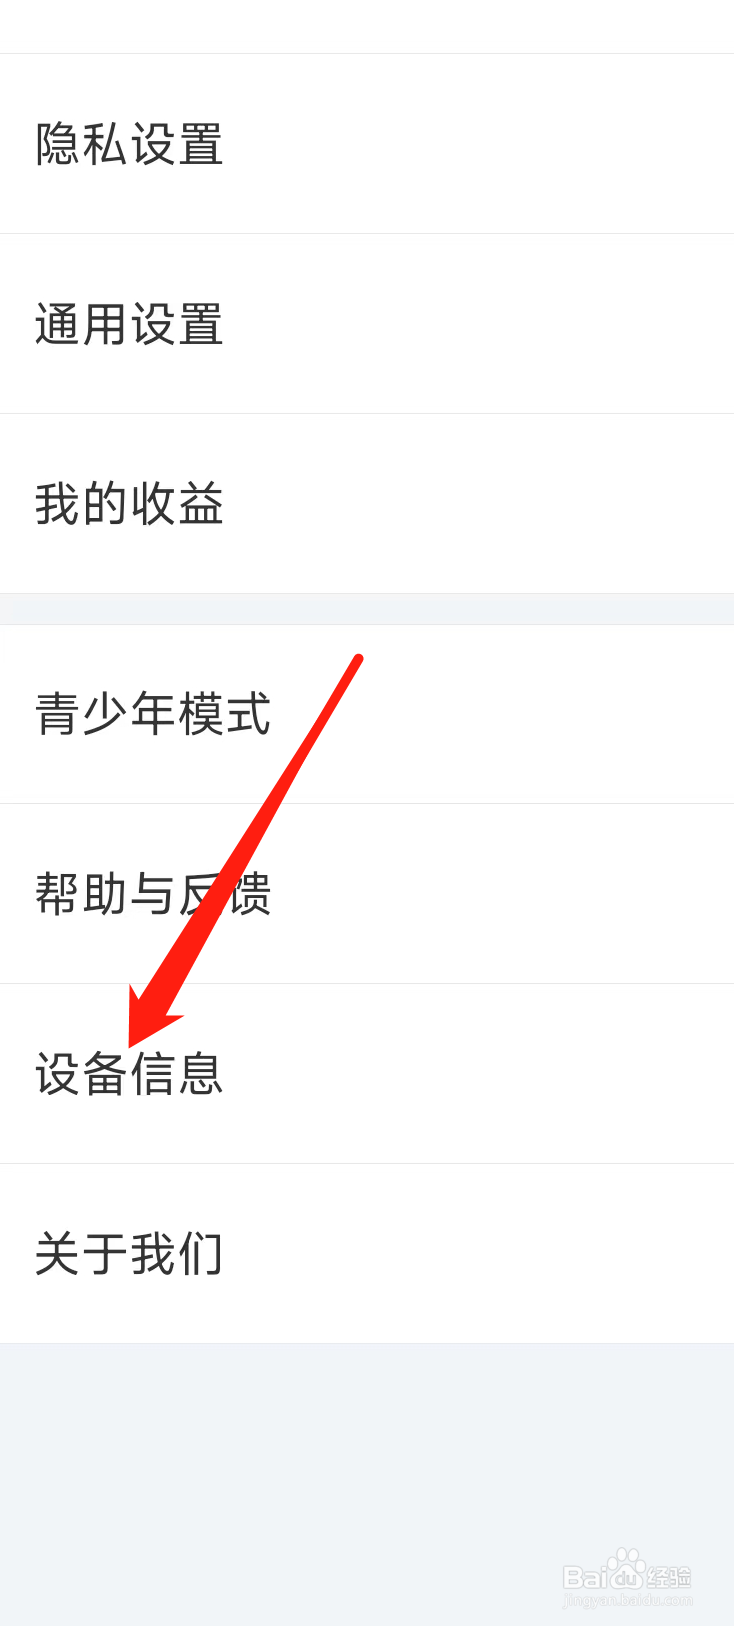The height and width of the screenshot is (1626, 734).
Task: Tap blank space right of 设备信息
Action: (x=480, y=1074)
